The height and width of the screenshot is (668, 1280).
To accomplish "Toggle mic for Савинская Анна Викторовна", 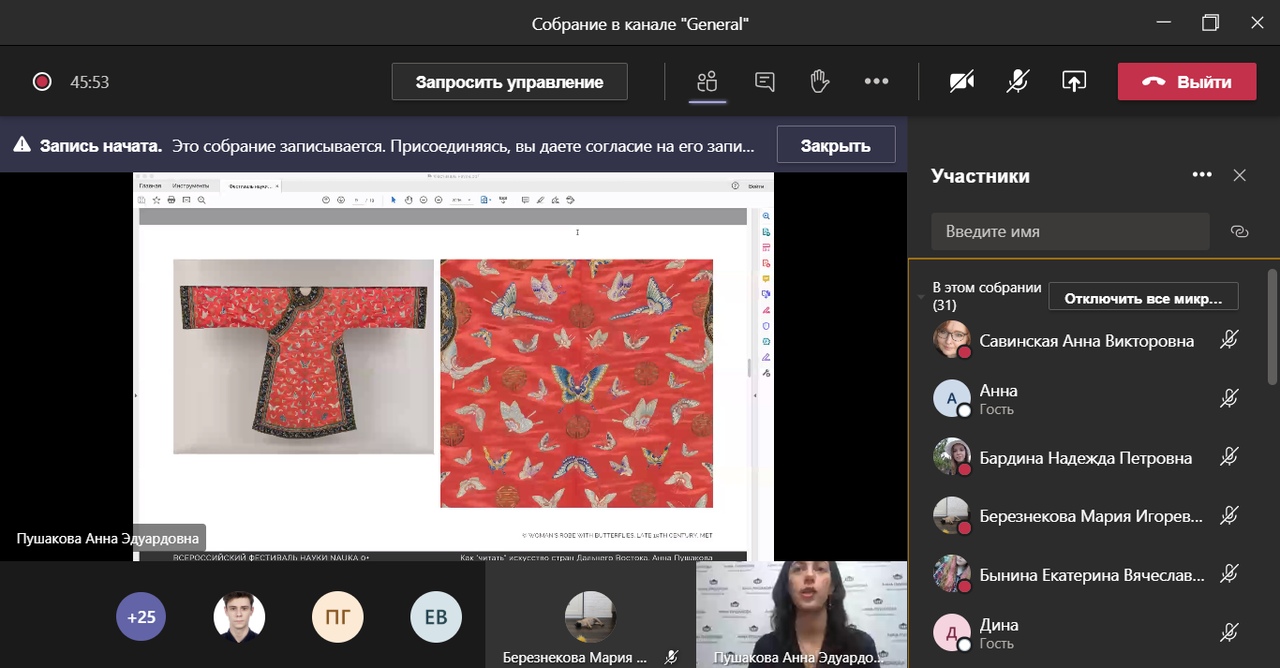I will 1229,341.
